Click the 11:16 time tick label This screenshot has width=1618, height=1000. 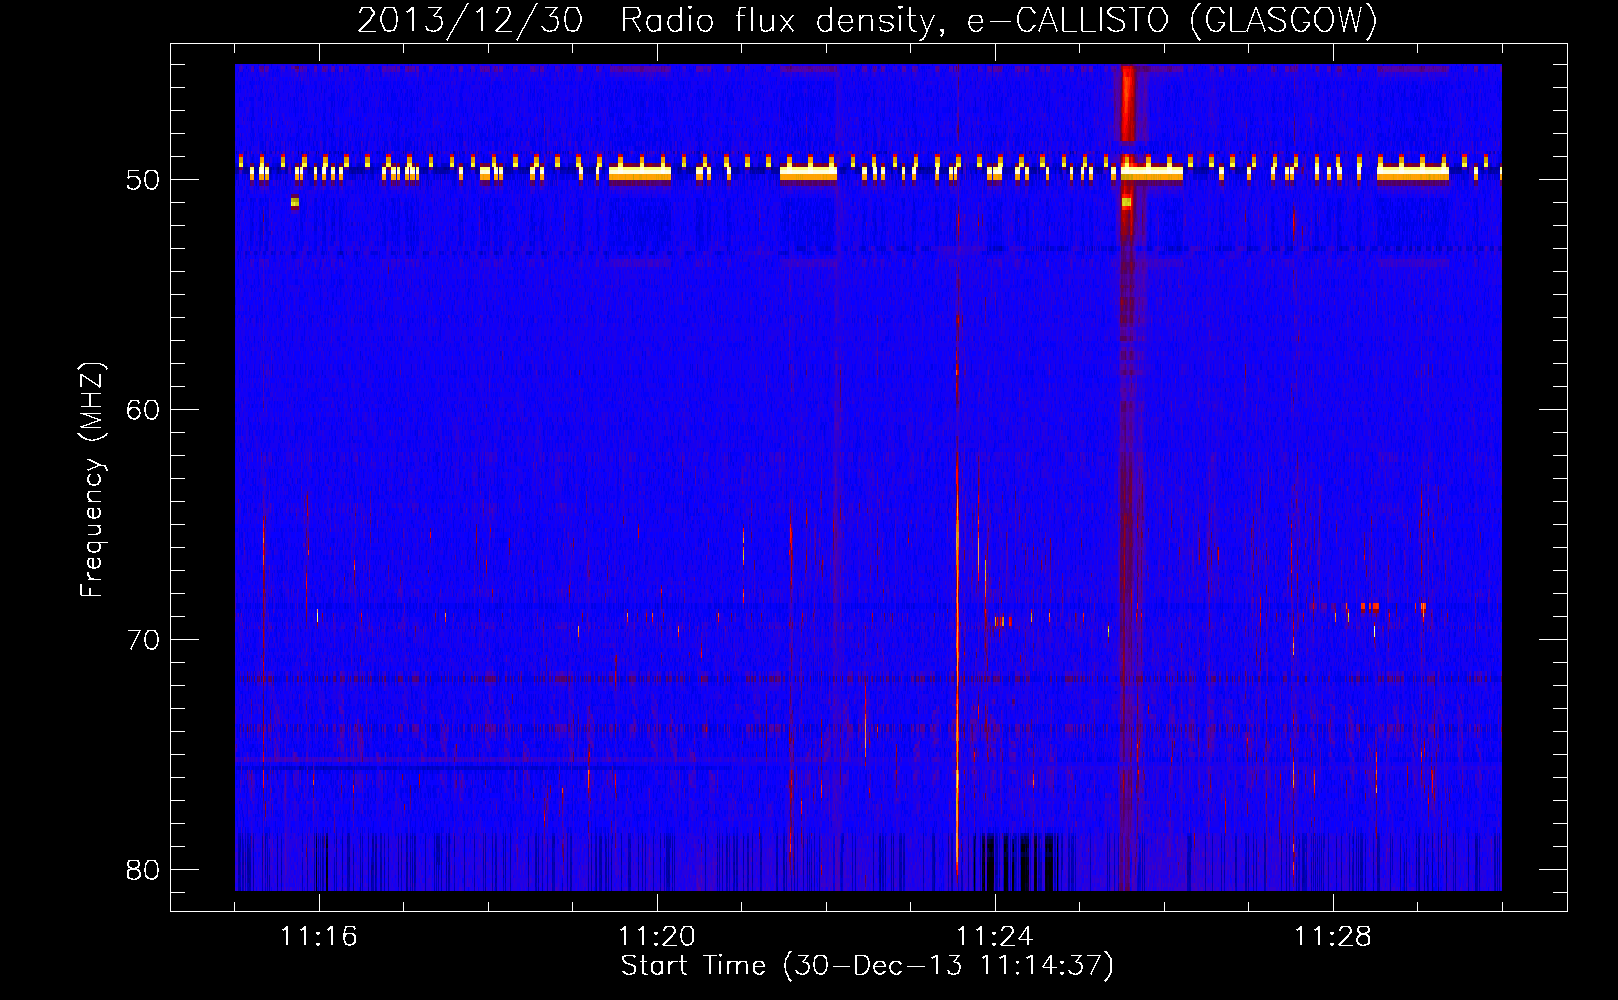pyautogui.click(x=319, y=936)
